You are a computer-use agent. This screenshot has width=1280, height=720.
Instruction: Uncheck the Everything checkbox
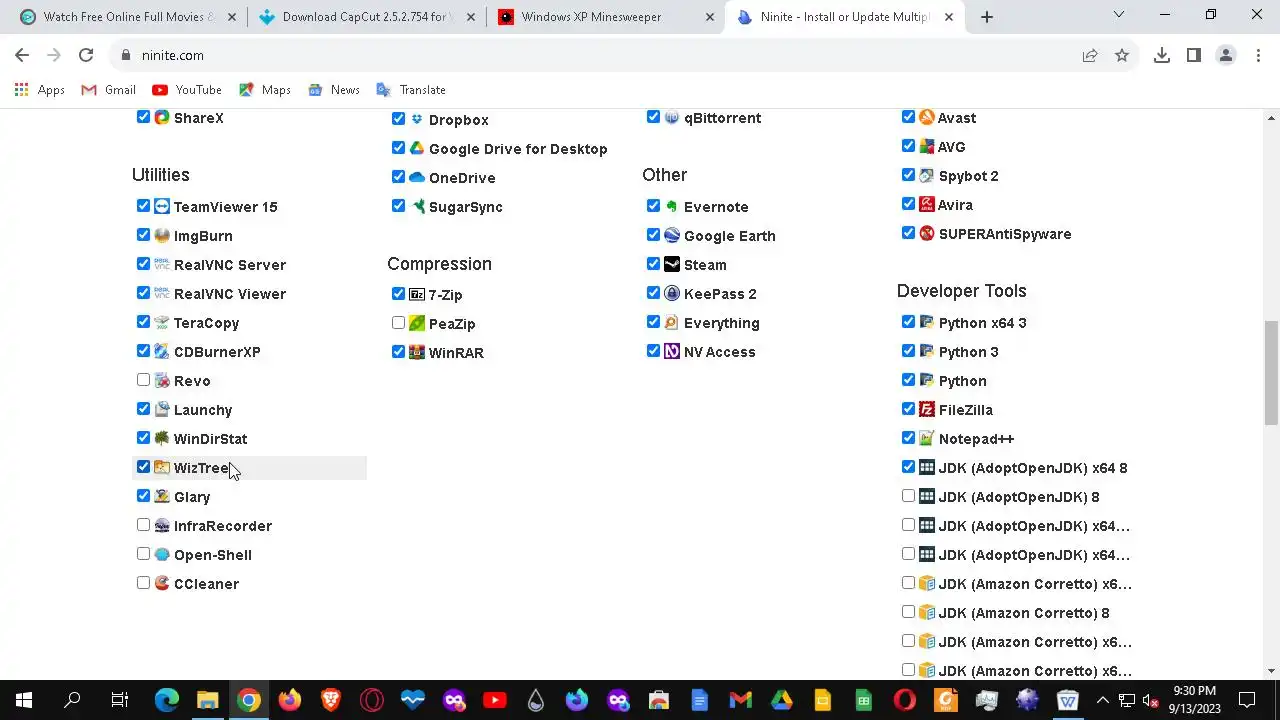653,322
